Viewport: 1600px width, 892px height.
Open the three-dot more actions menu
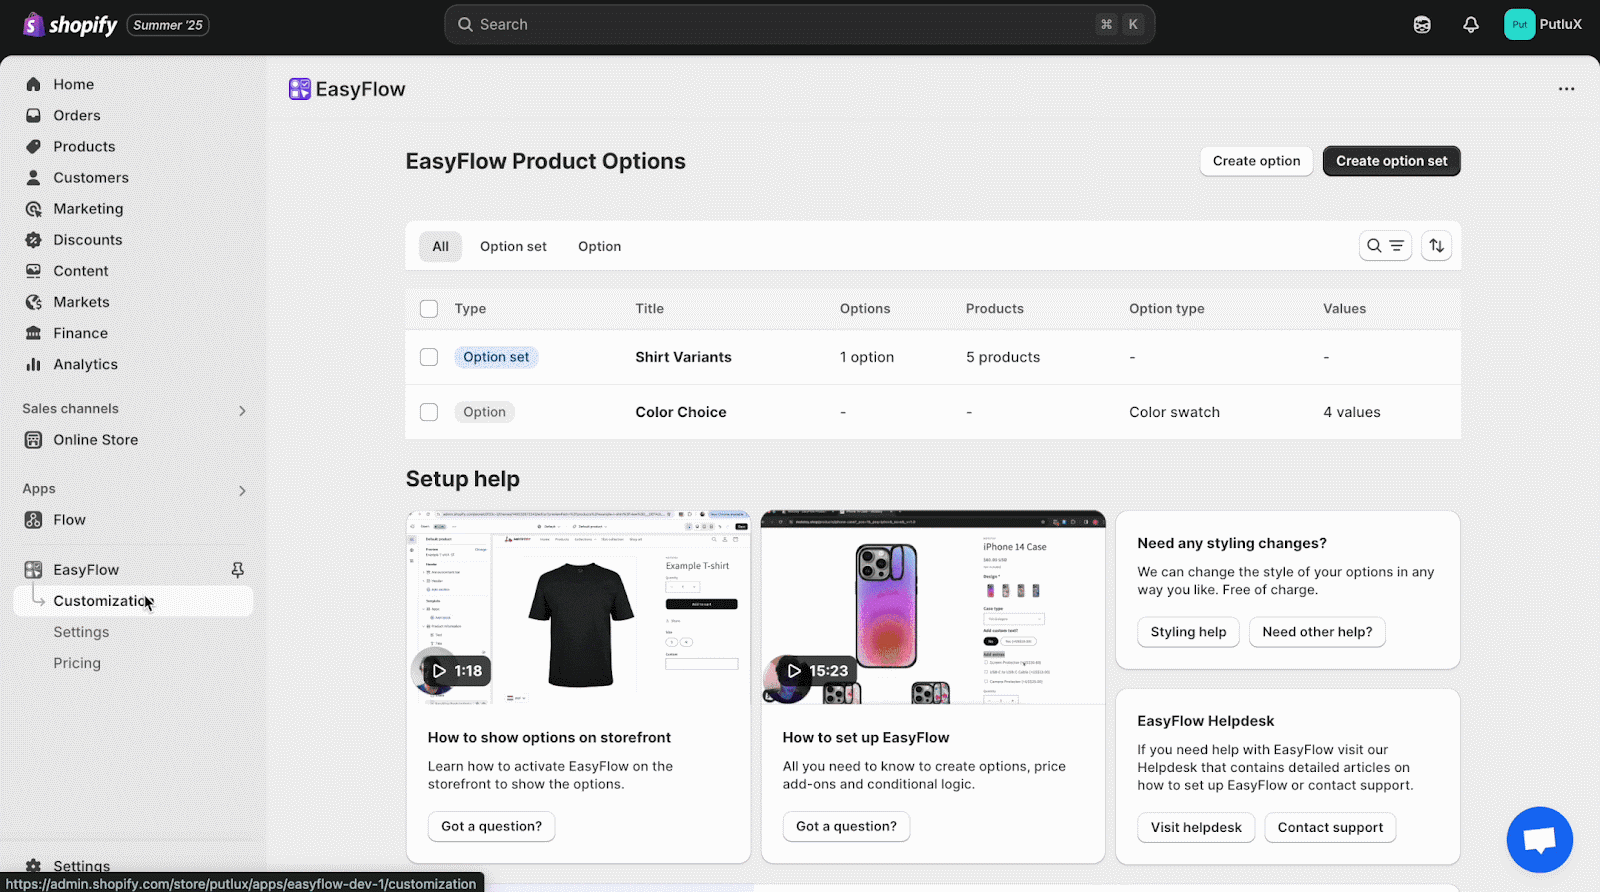tap(1566, 89)
